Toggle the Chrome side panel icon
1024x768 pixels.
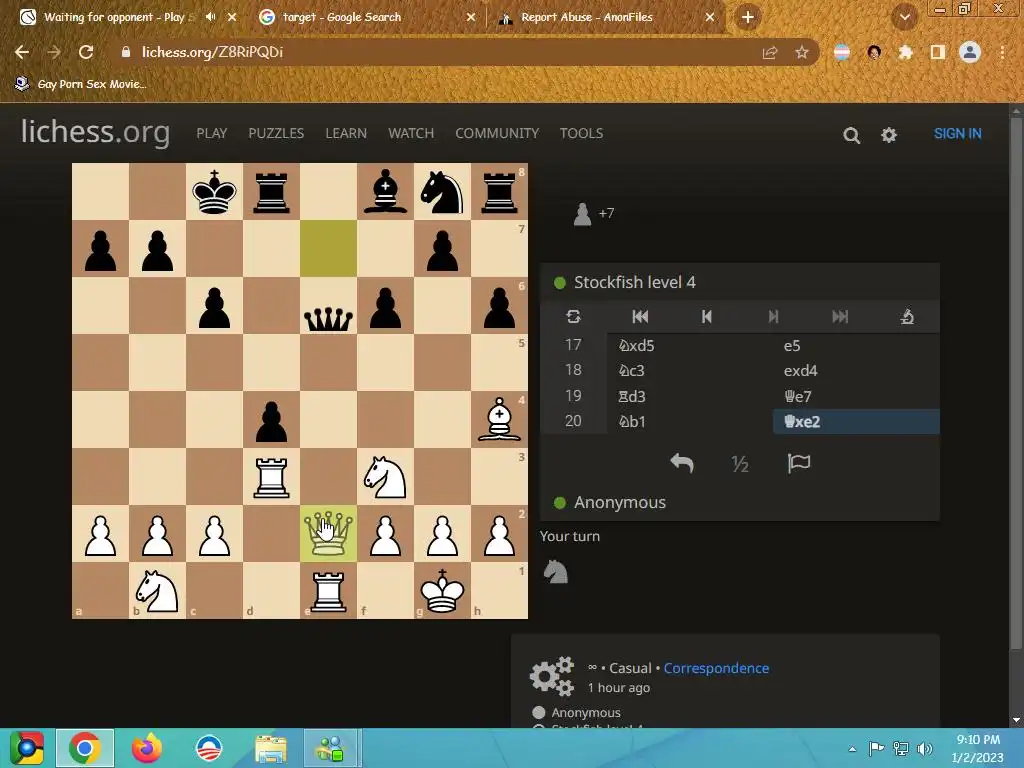click(937, 52)
